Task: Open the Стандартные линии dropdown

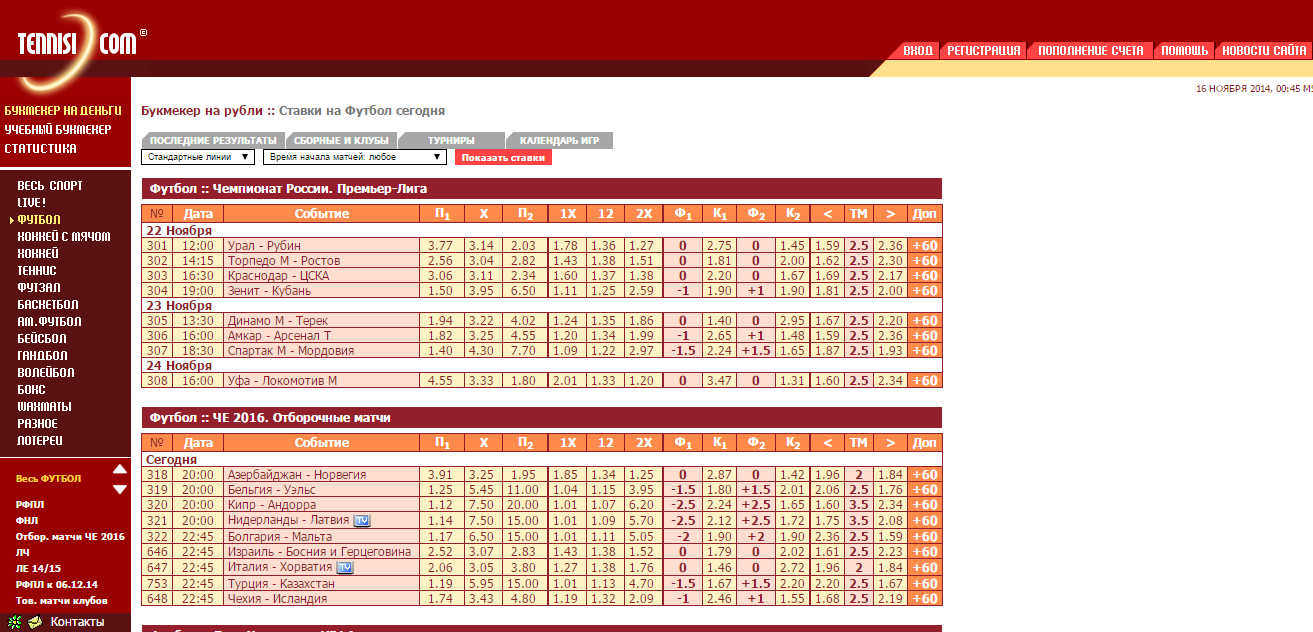Action: coord(197,157)
